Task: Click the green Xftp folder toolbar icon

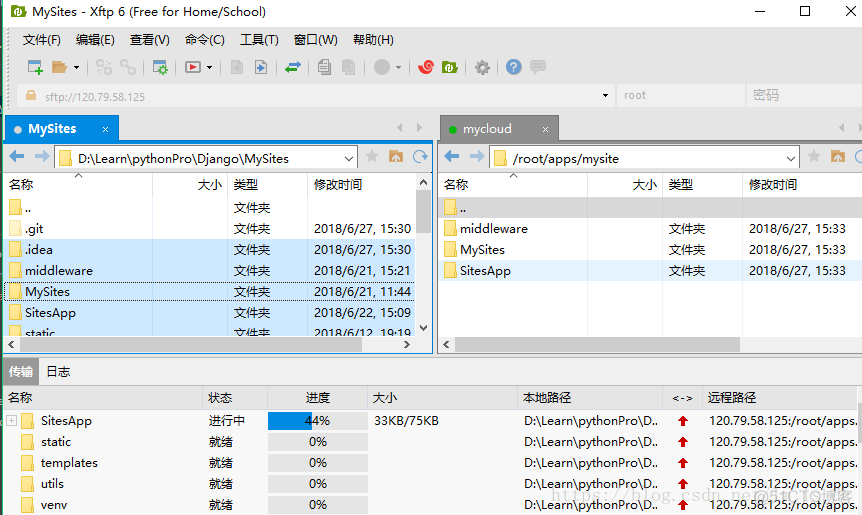Action: point(450,67)
